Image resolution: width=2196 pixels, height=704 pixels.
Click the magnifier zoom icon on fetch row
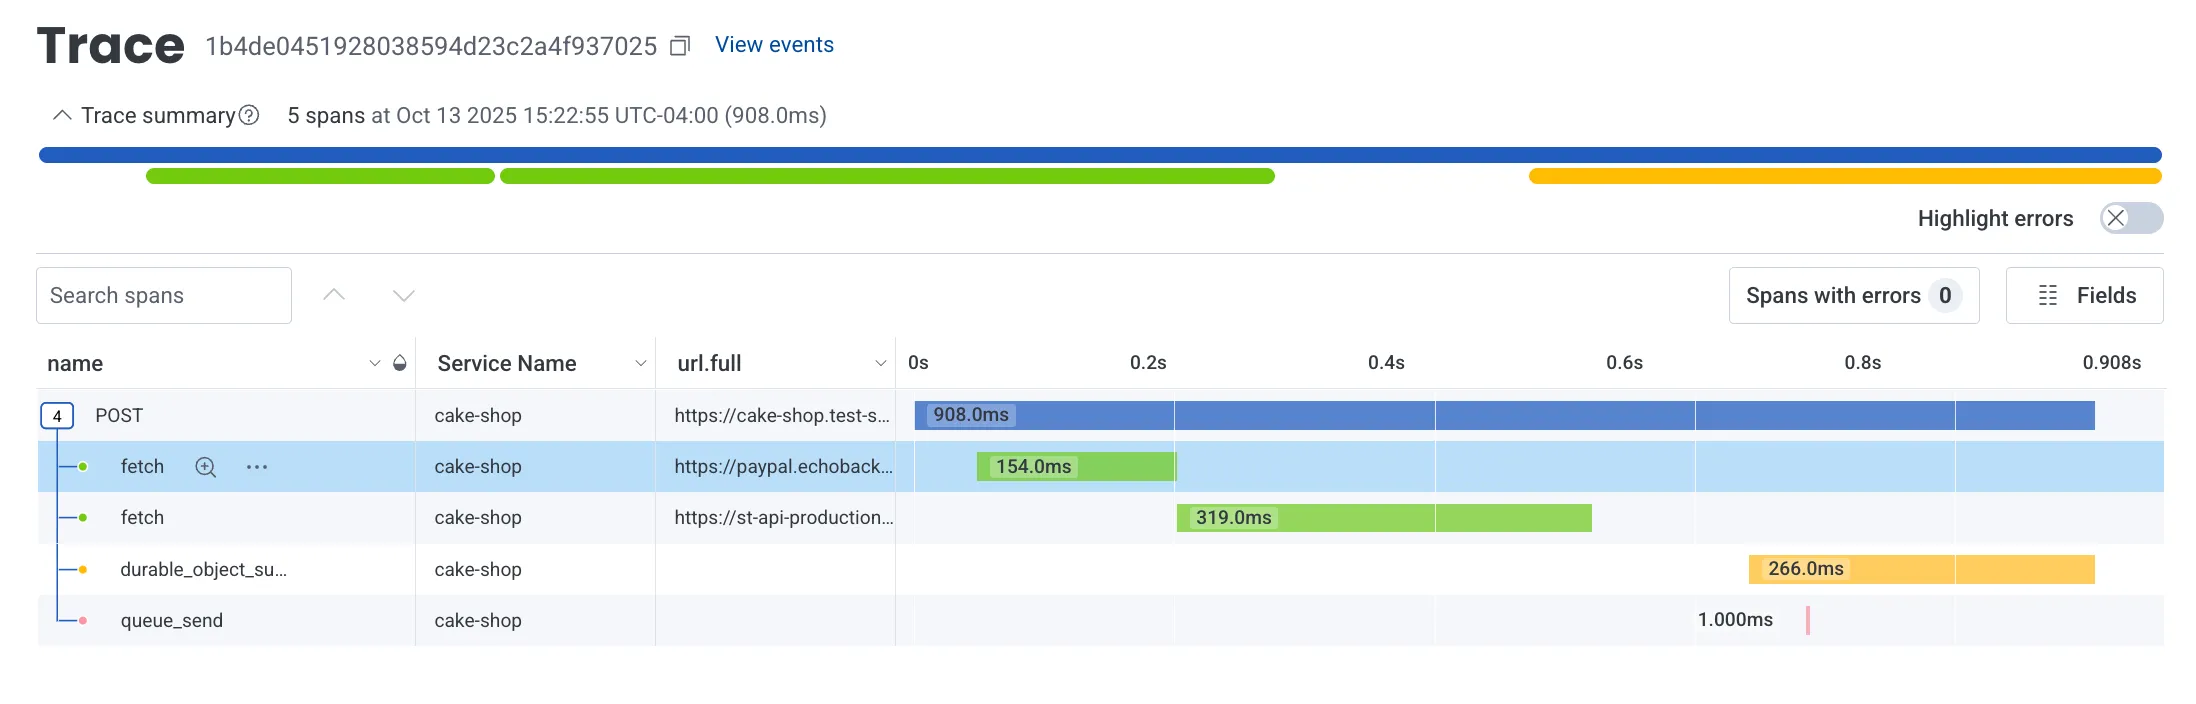point(206,467)
